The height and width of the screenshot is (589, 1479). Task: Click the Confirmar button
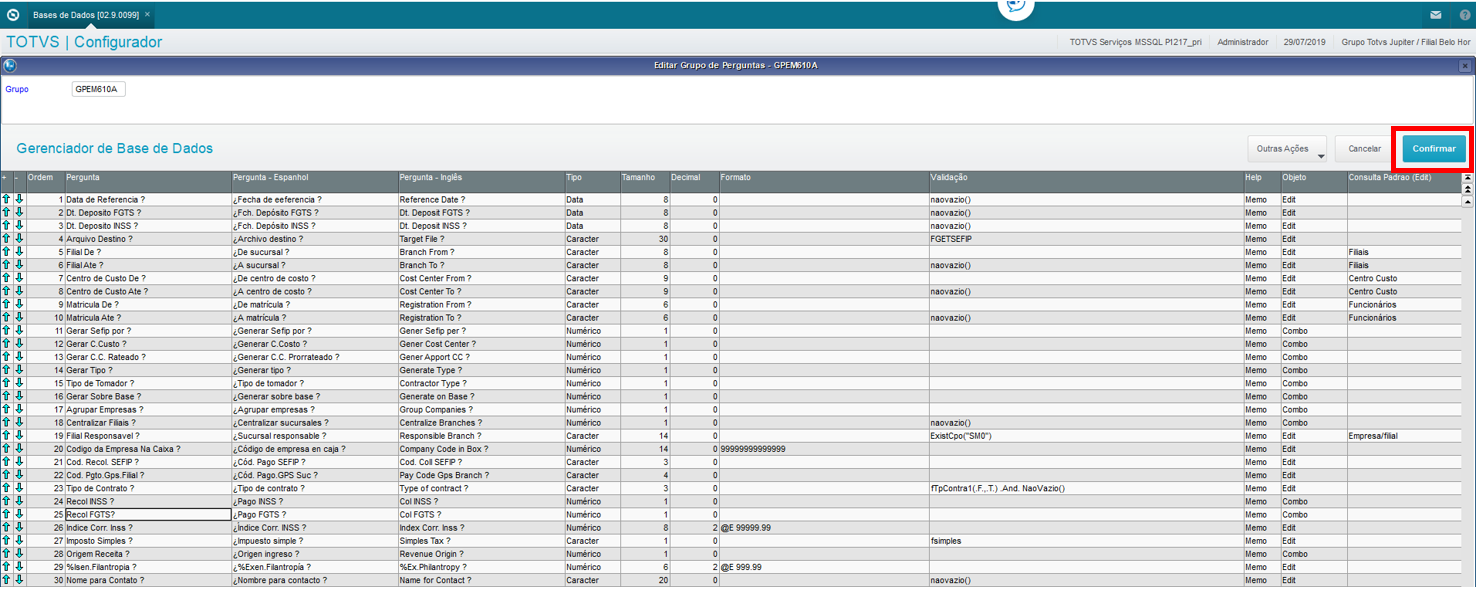(1434, 149)
